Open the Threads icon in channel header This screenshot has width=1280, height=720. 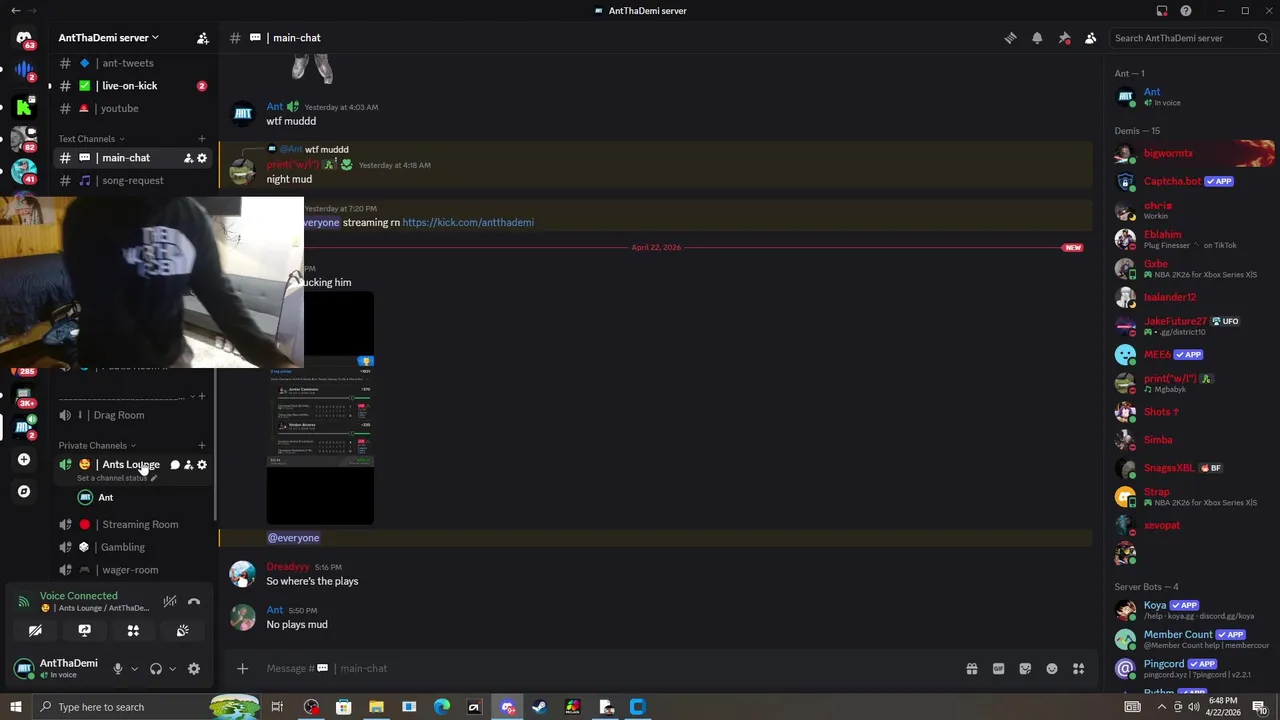tap(1010, 38)
